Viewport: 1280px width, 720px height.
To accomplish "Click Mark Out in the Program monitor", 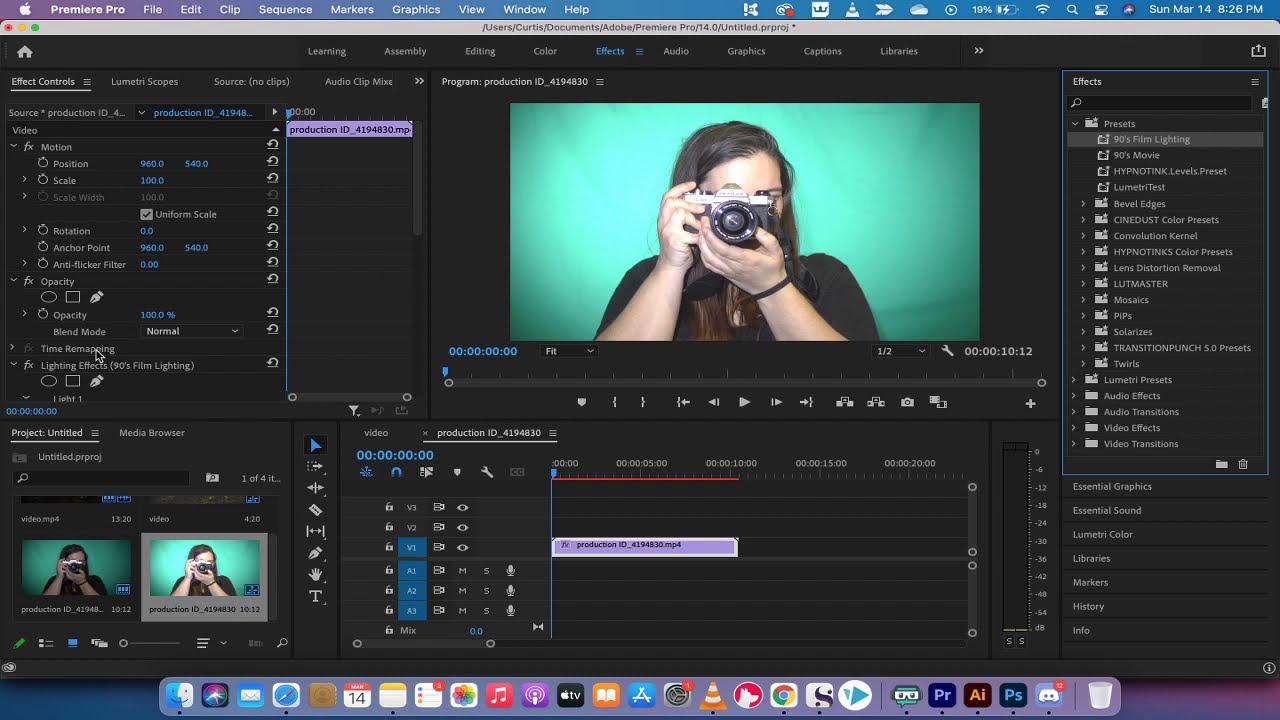I will [642, 402].
